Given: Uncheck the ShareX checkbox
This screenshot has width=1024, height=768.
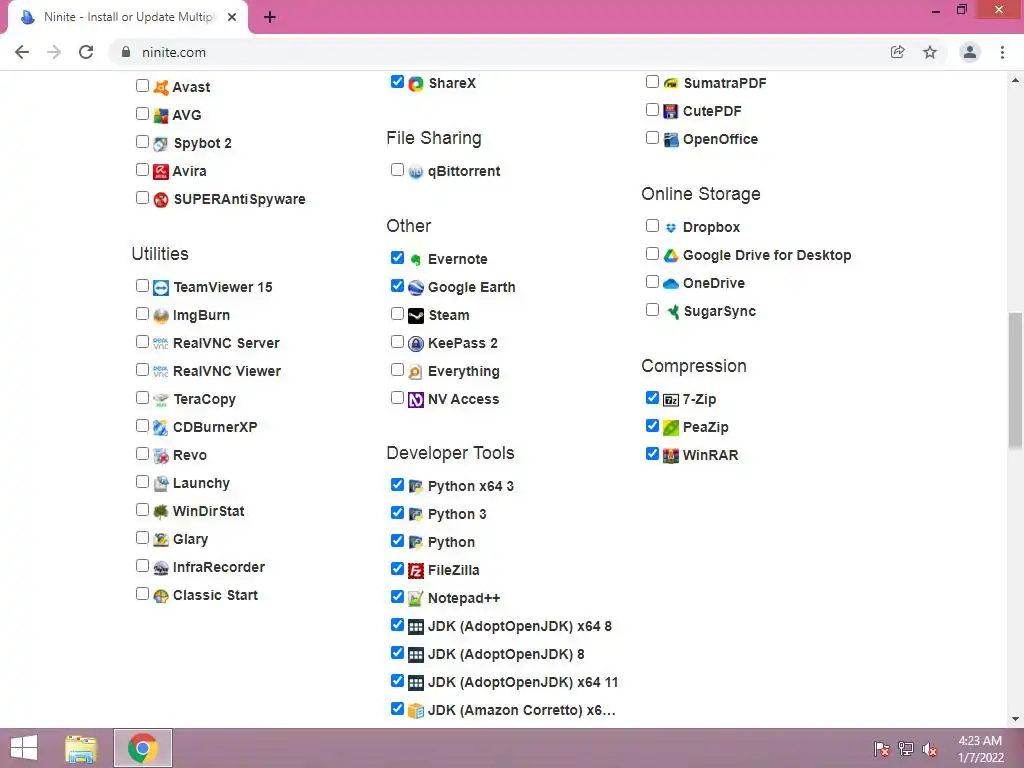Looking at the screenshot, I should point(397,82).
